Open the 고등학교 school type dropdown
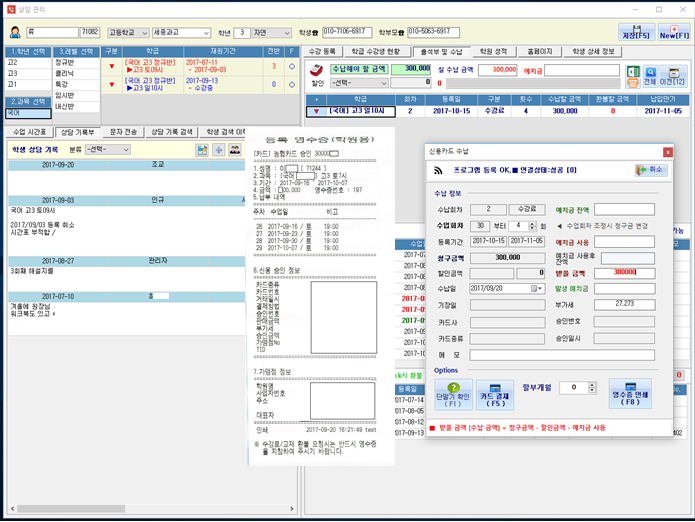 coord(145,32)
